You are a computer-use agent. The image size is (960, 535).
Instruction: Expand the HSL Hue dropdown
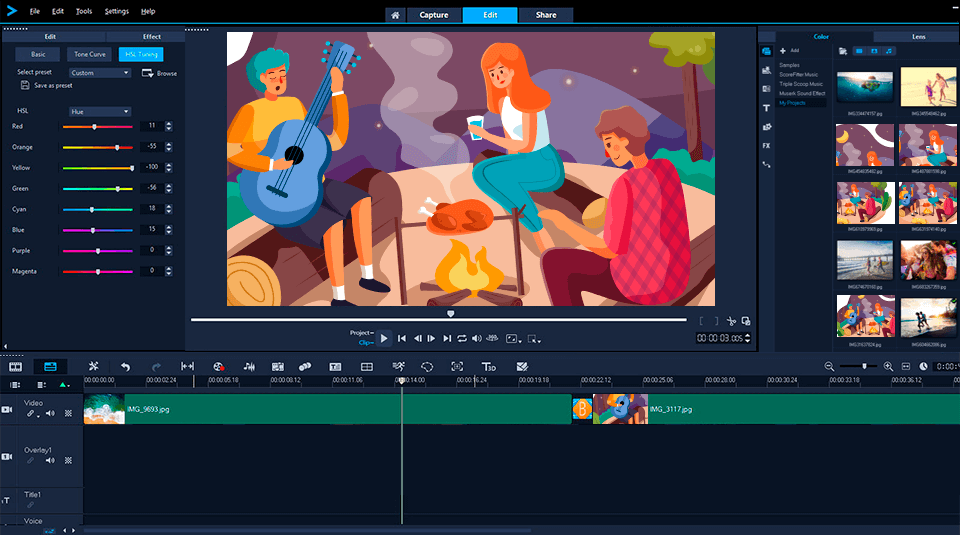(100, 111)
